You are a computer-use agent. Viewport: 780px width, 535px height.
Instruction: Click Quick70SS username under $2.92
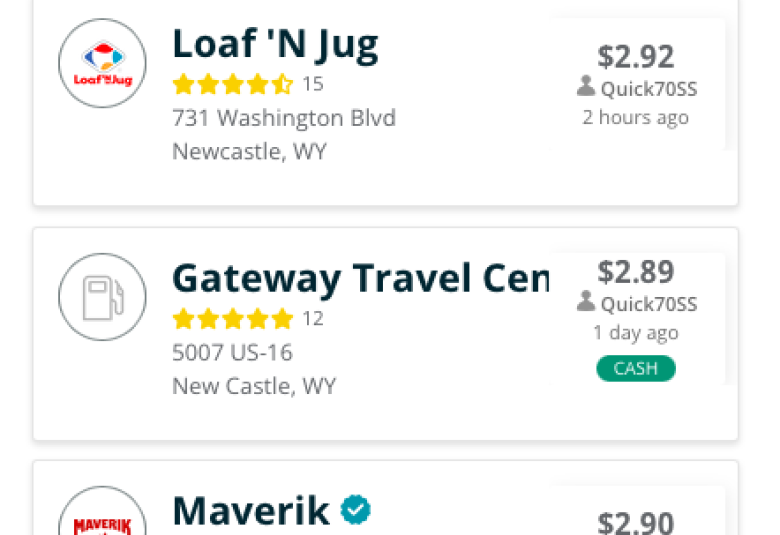(x=649, y=89)
